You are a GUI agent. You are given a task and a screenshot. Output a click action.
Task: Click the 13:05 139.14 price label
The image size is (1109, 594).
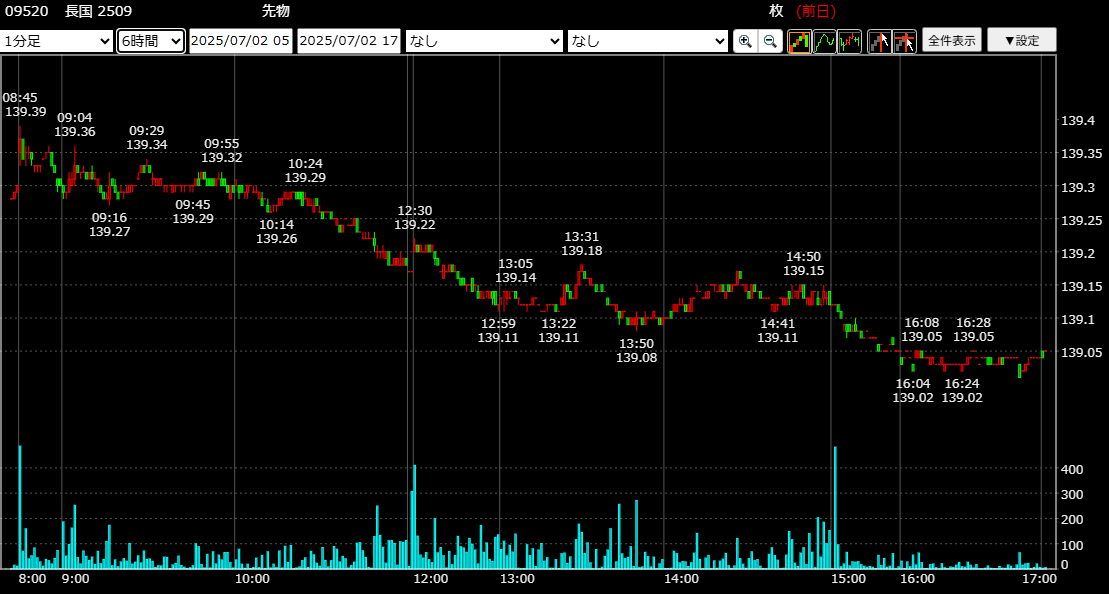516,271
